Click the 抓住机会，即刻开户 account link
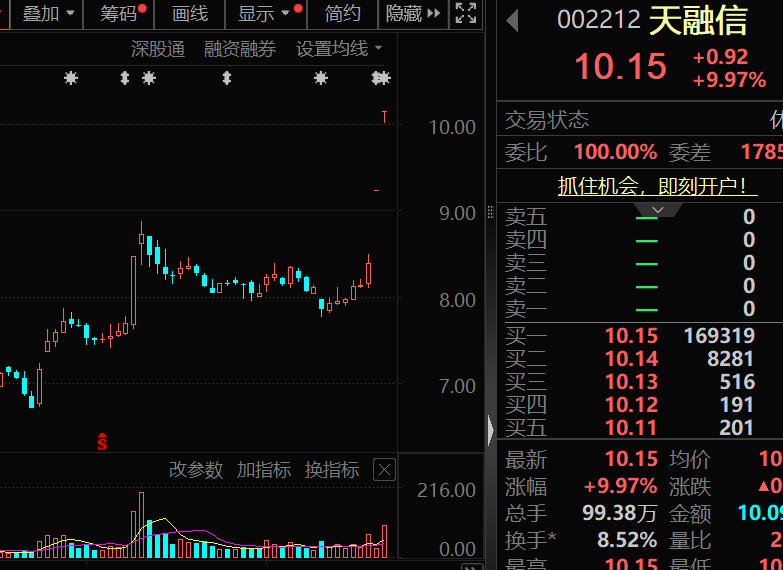 pos(657,186)
